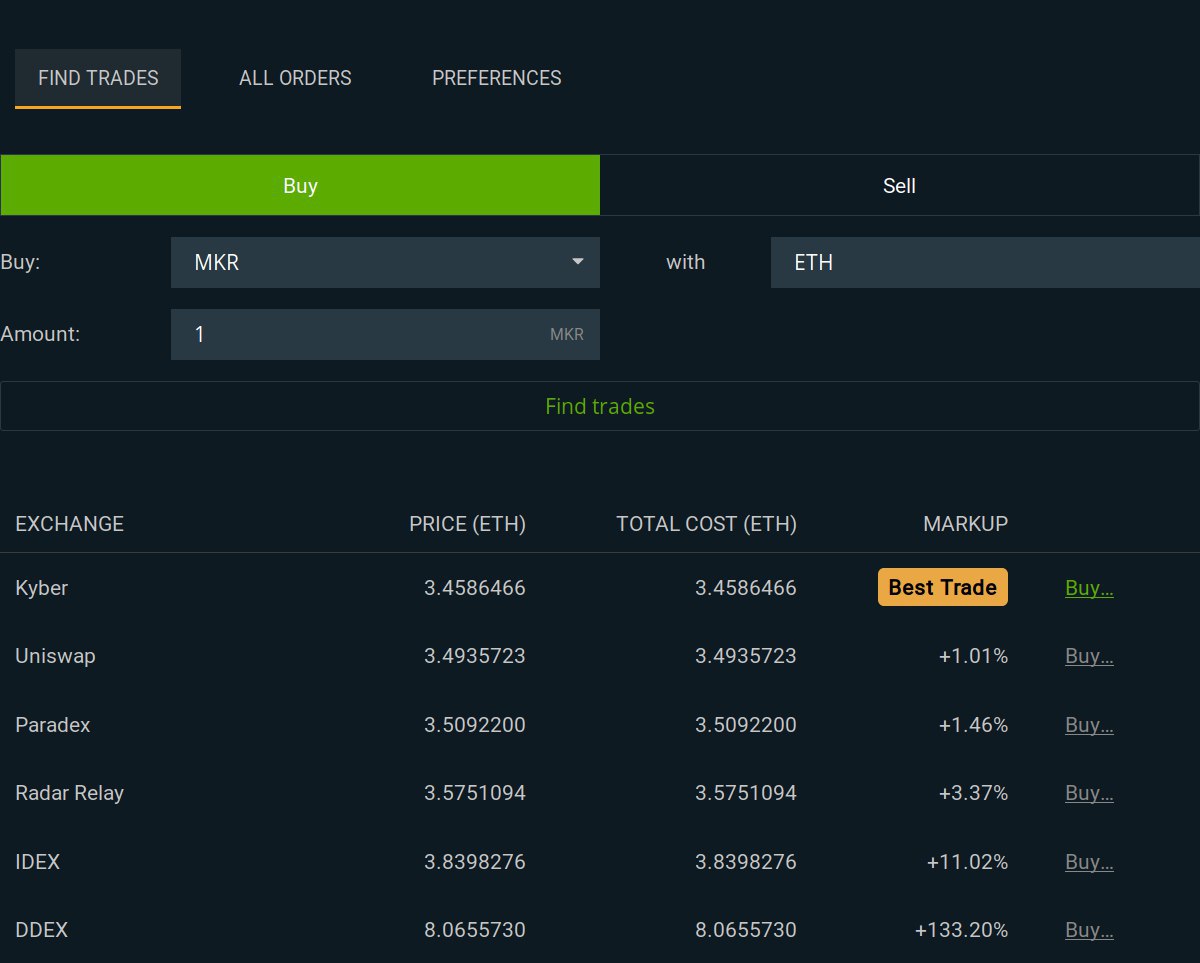Click the Buy link for DDEX

point(1089,930)
